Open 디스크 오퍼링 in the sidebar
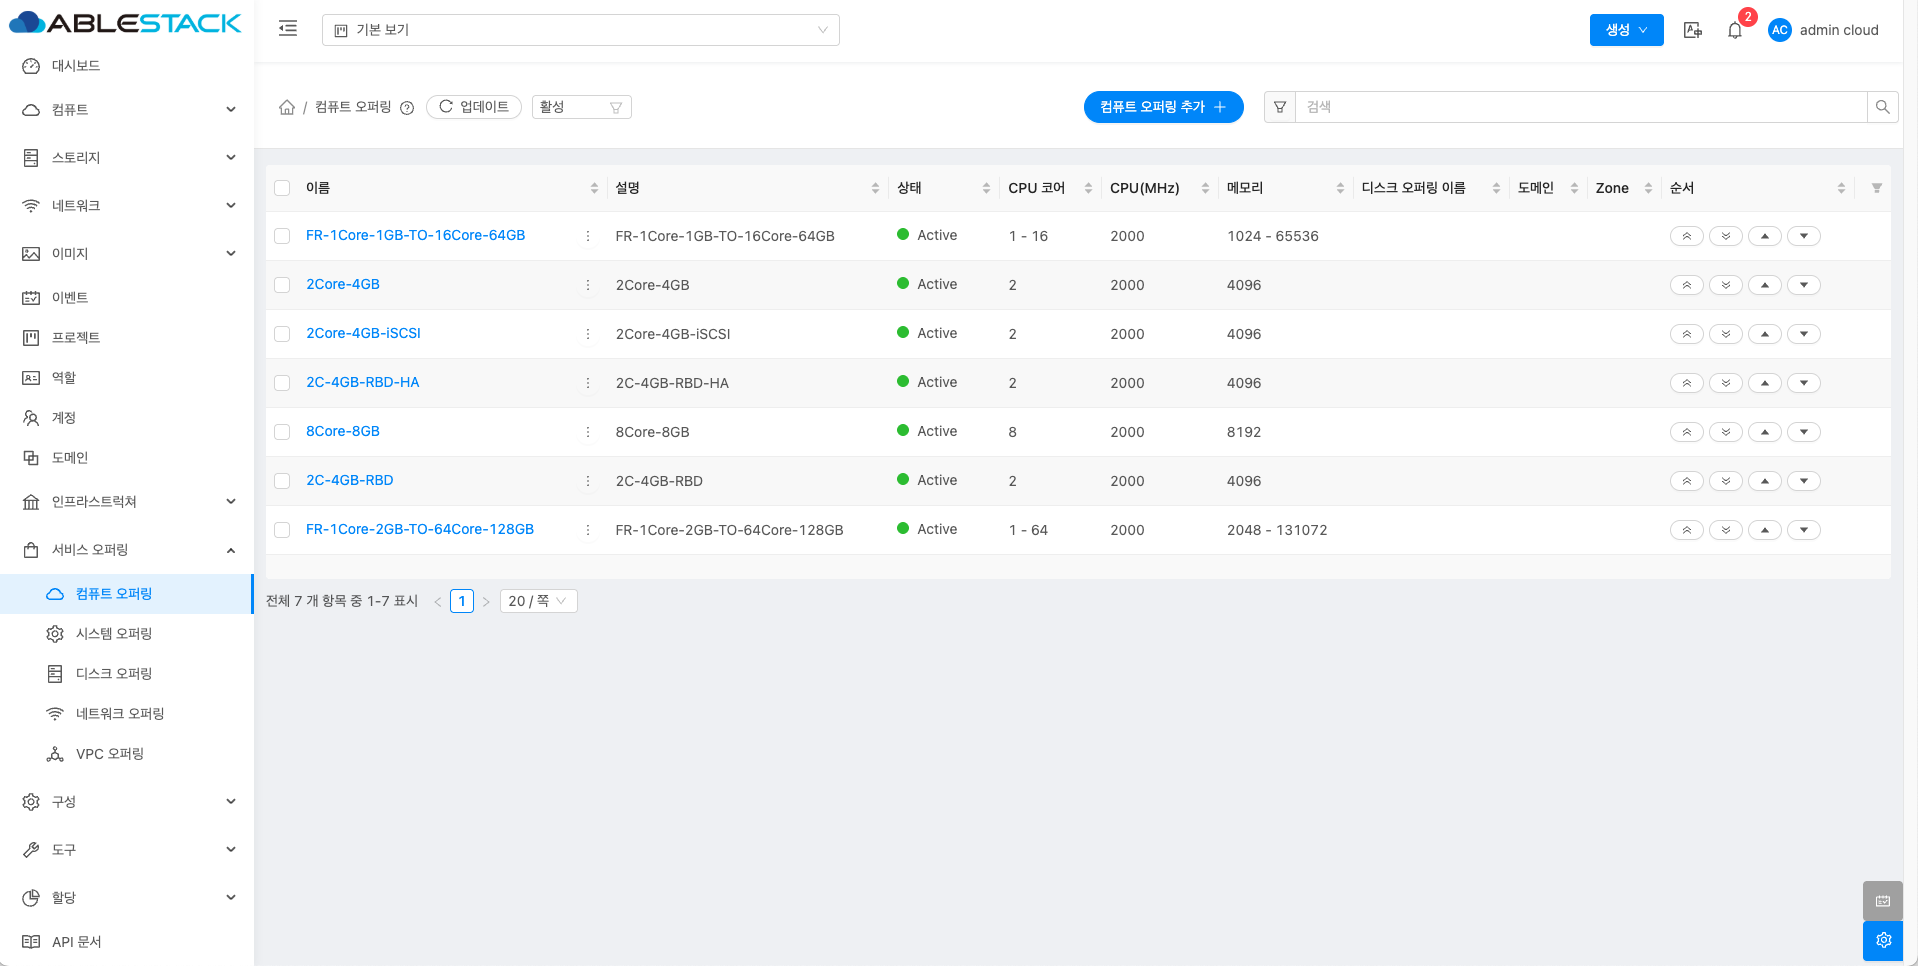 [114, 674]
